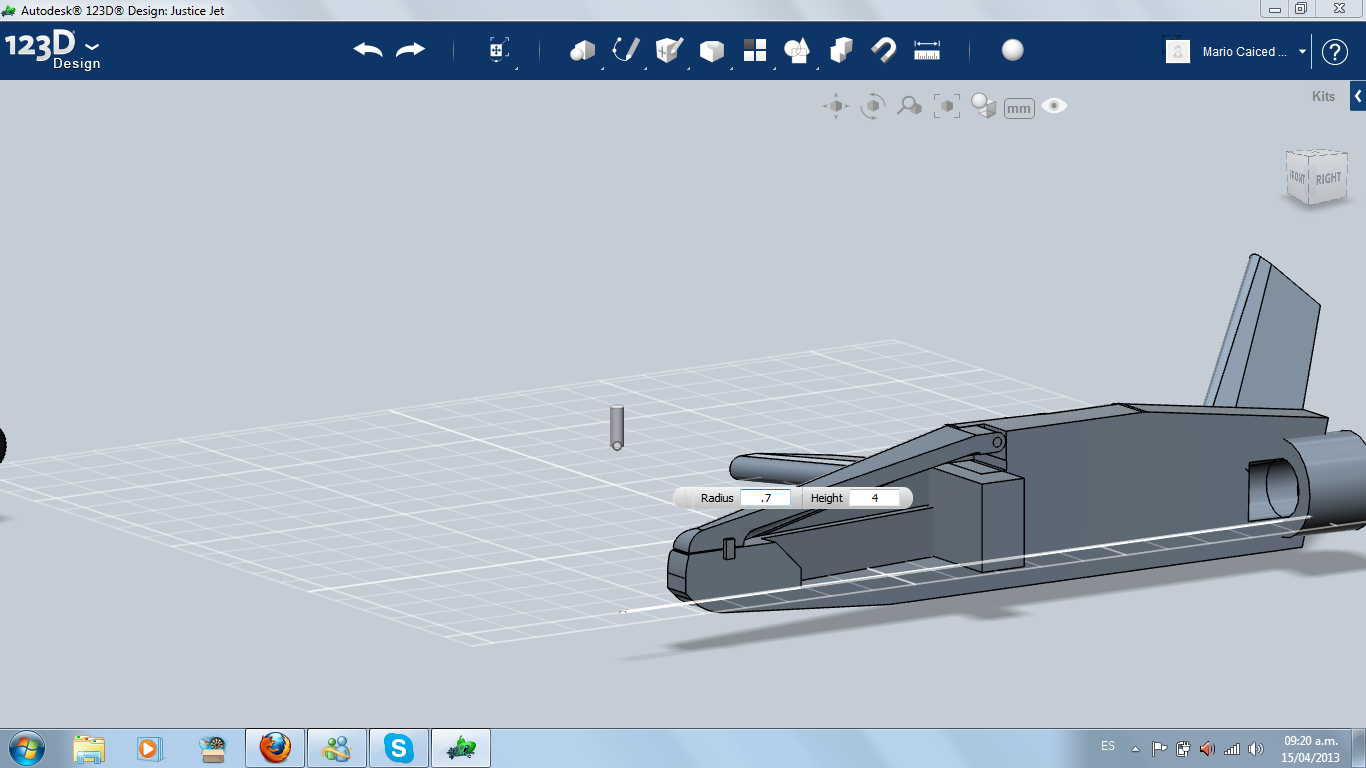Click the ES language indicator
The image size is (1366, 768).
(1108, 746)
